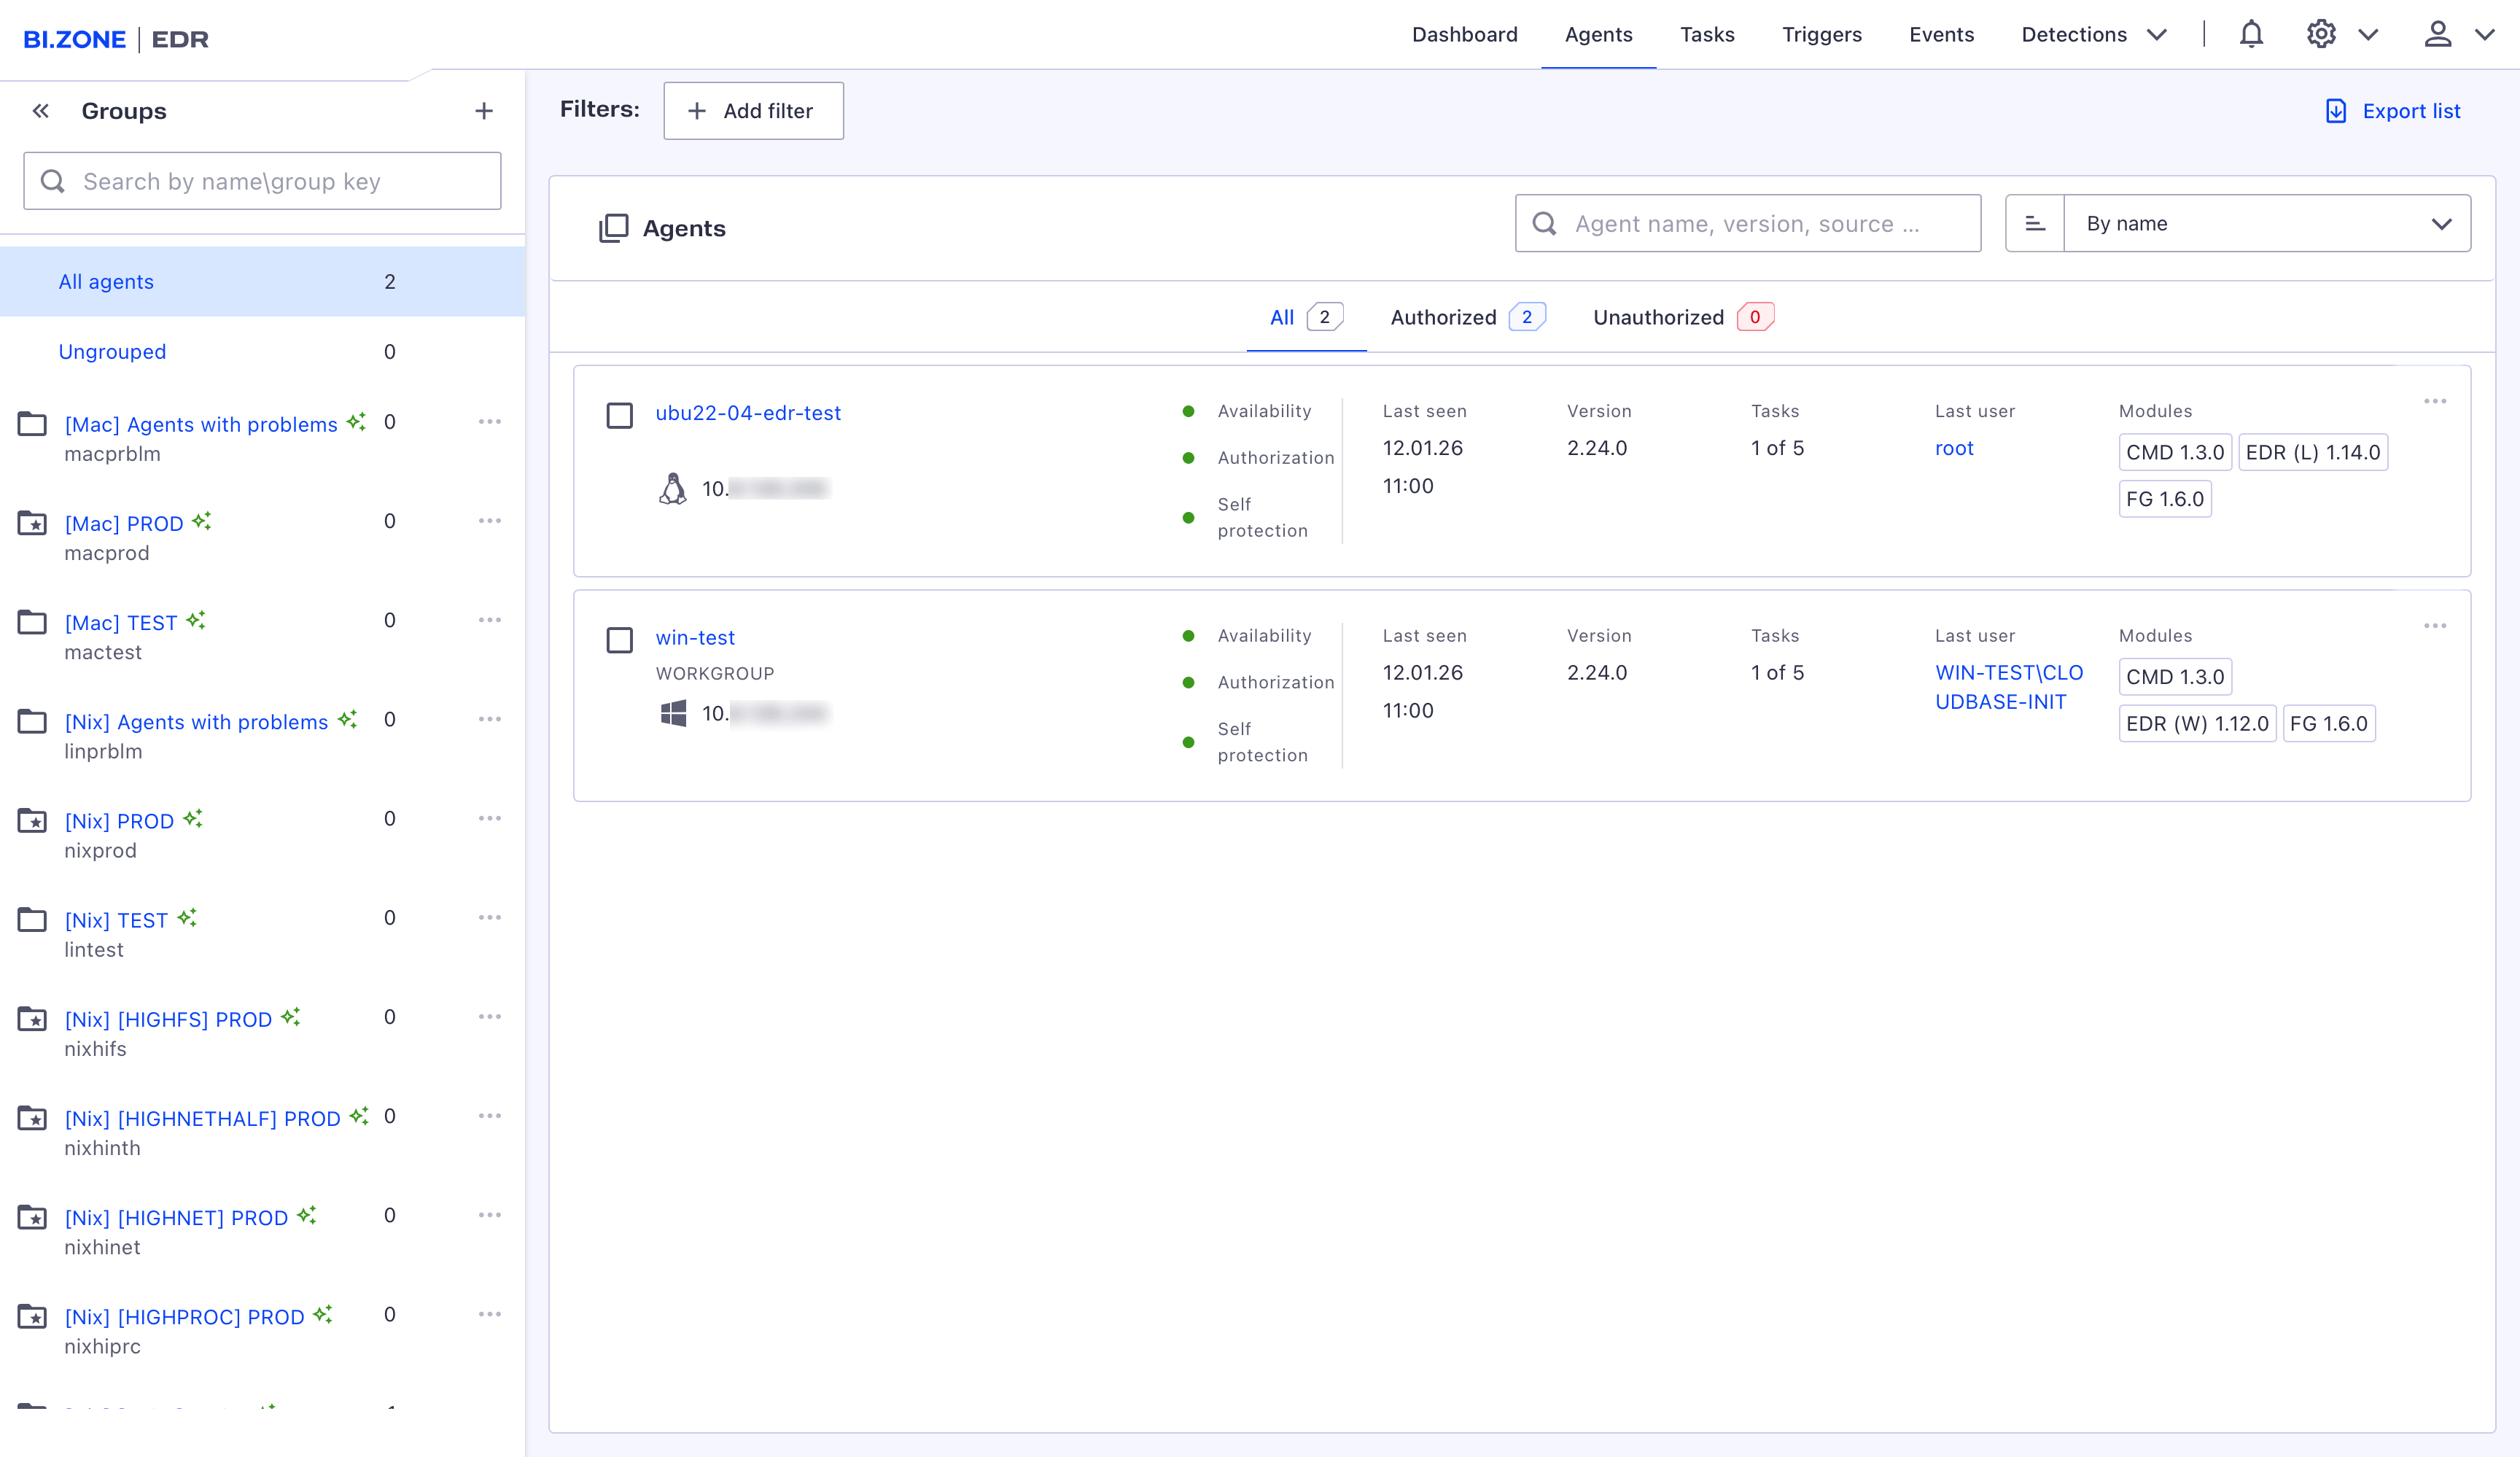Click the agent search input field

click(x=1748, y=223)
